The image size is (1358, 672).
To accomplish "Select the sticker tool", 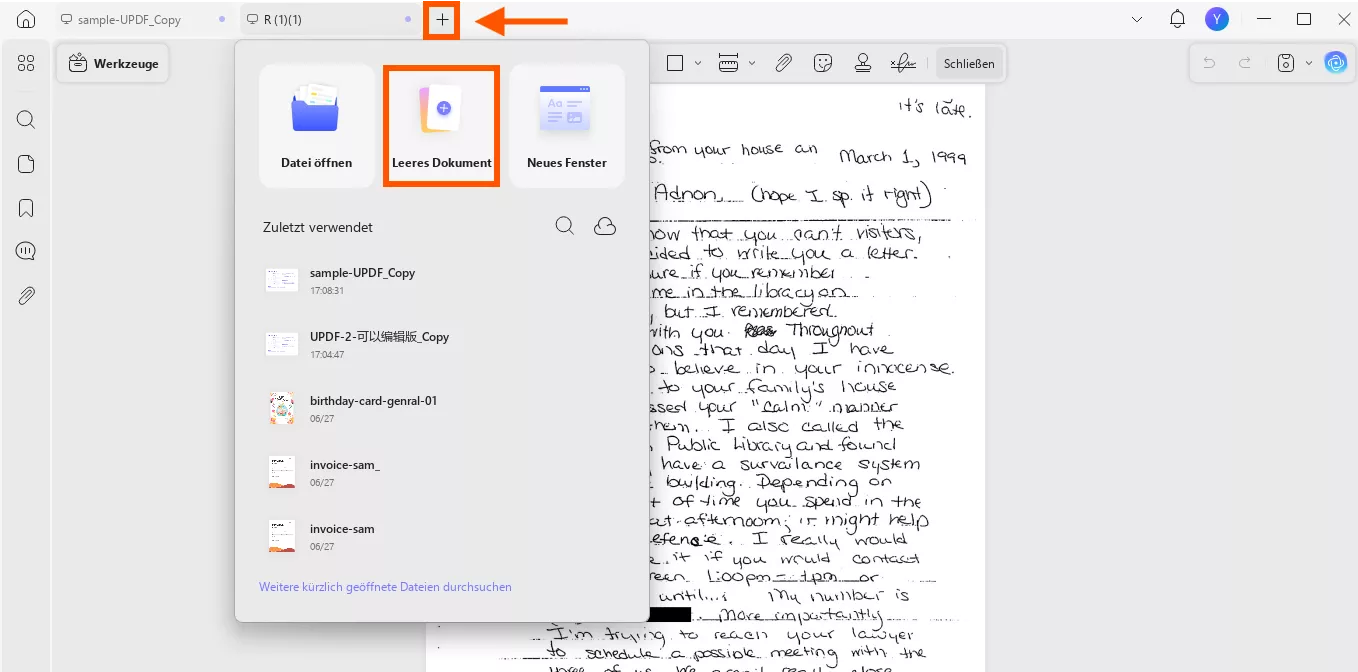I will (823, 63).
